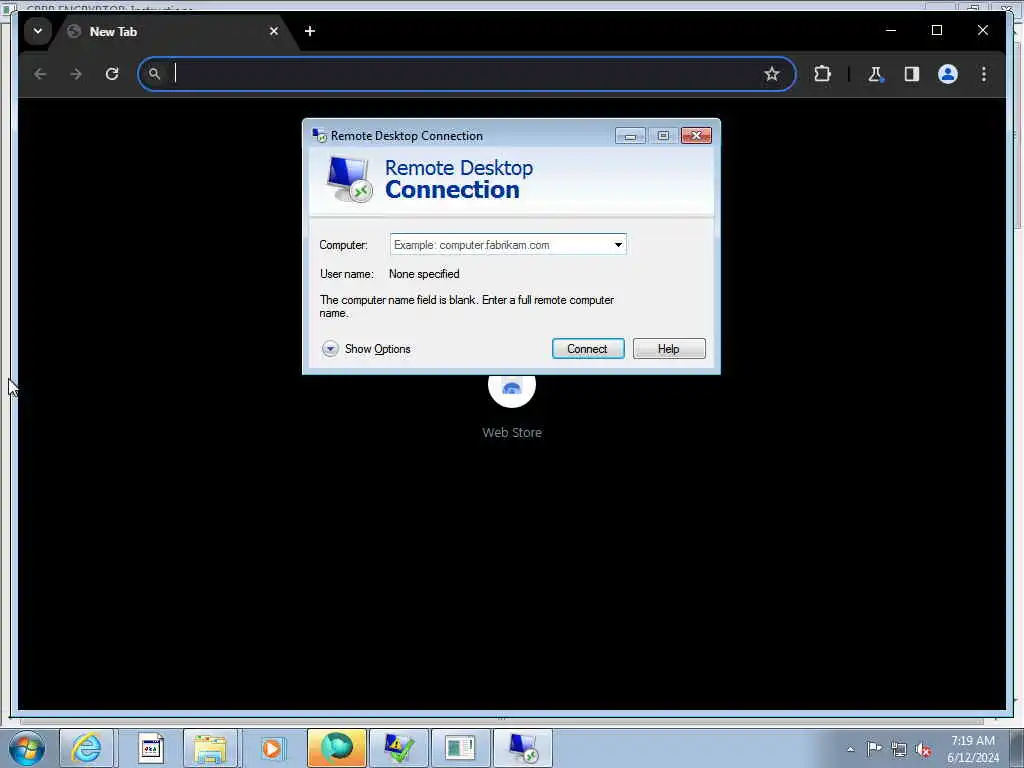Screen dimensions: 1024x768
Task: Reload the current browser page
Action: tap(112, 74)
